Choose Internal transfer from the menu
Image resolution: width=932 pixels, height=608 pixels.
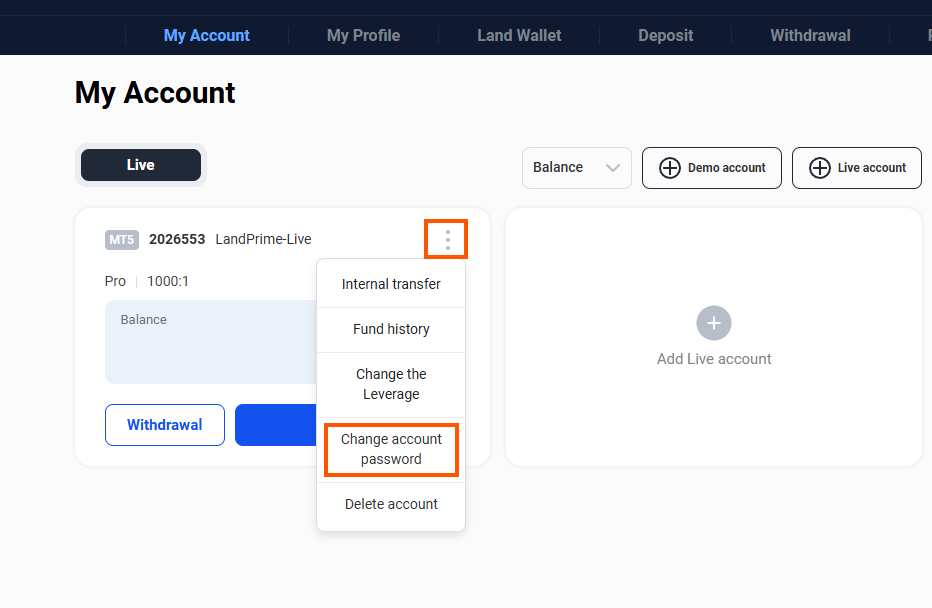[x=391, y=284]
